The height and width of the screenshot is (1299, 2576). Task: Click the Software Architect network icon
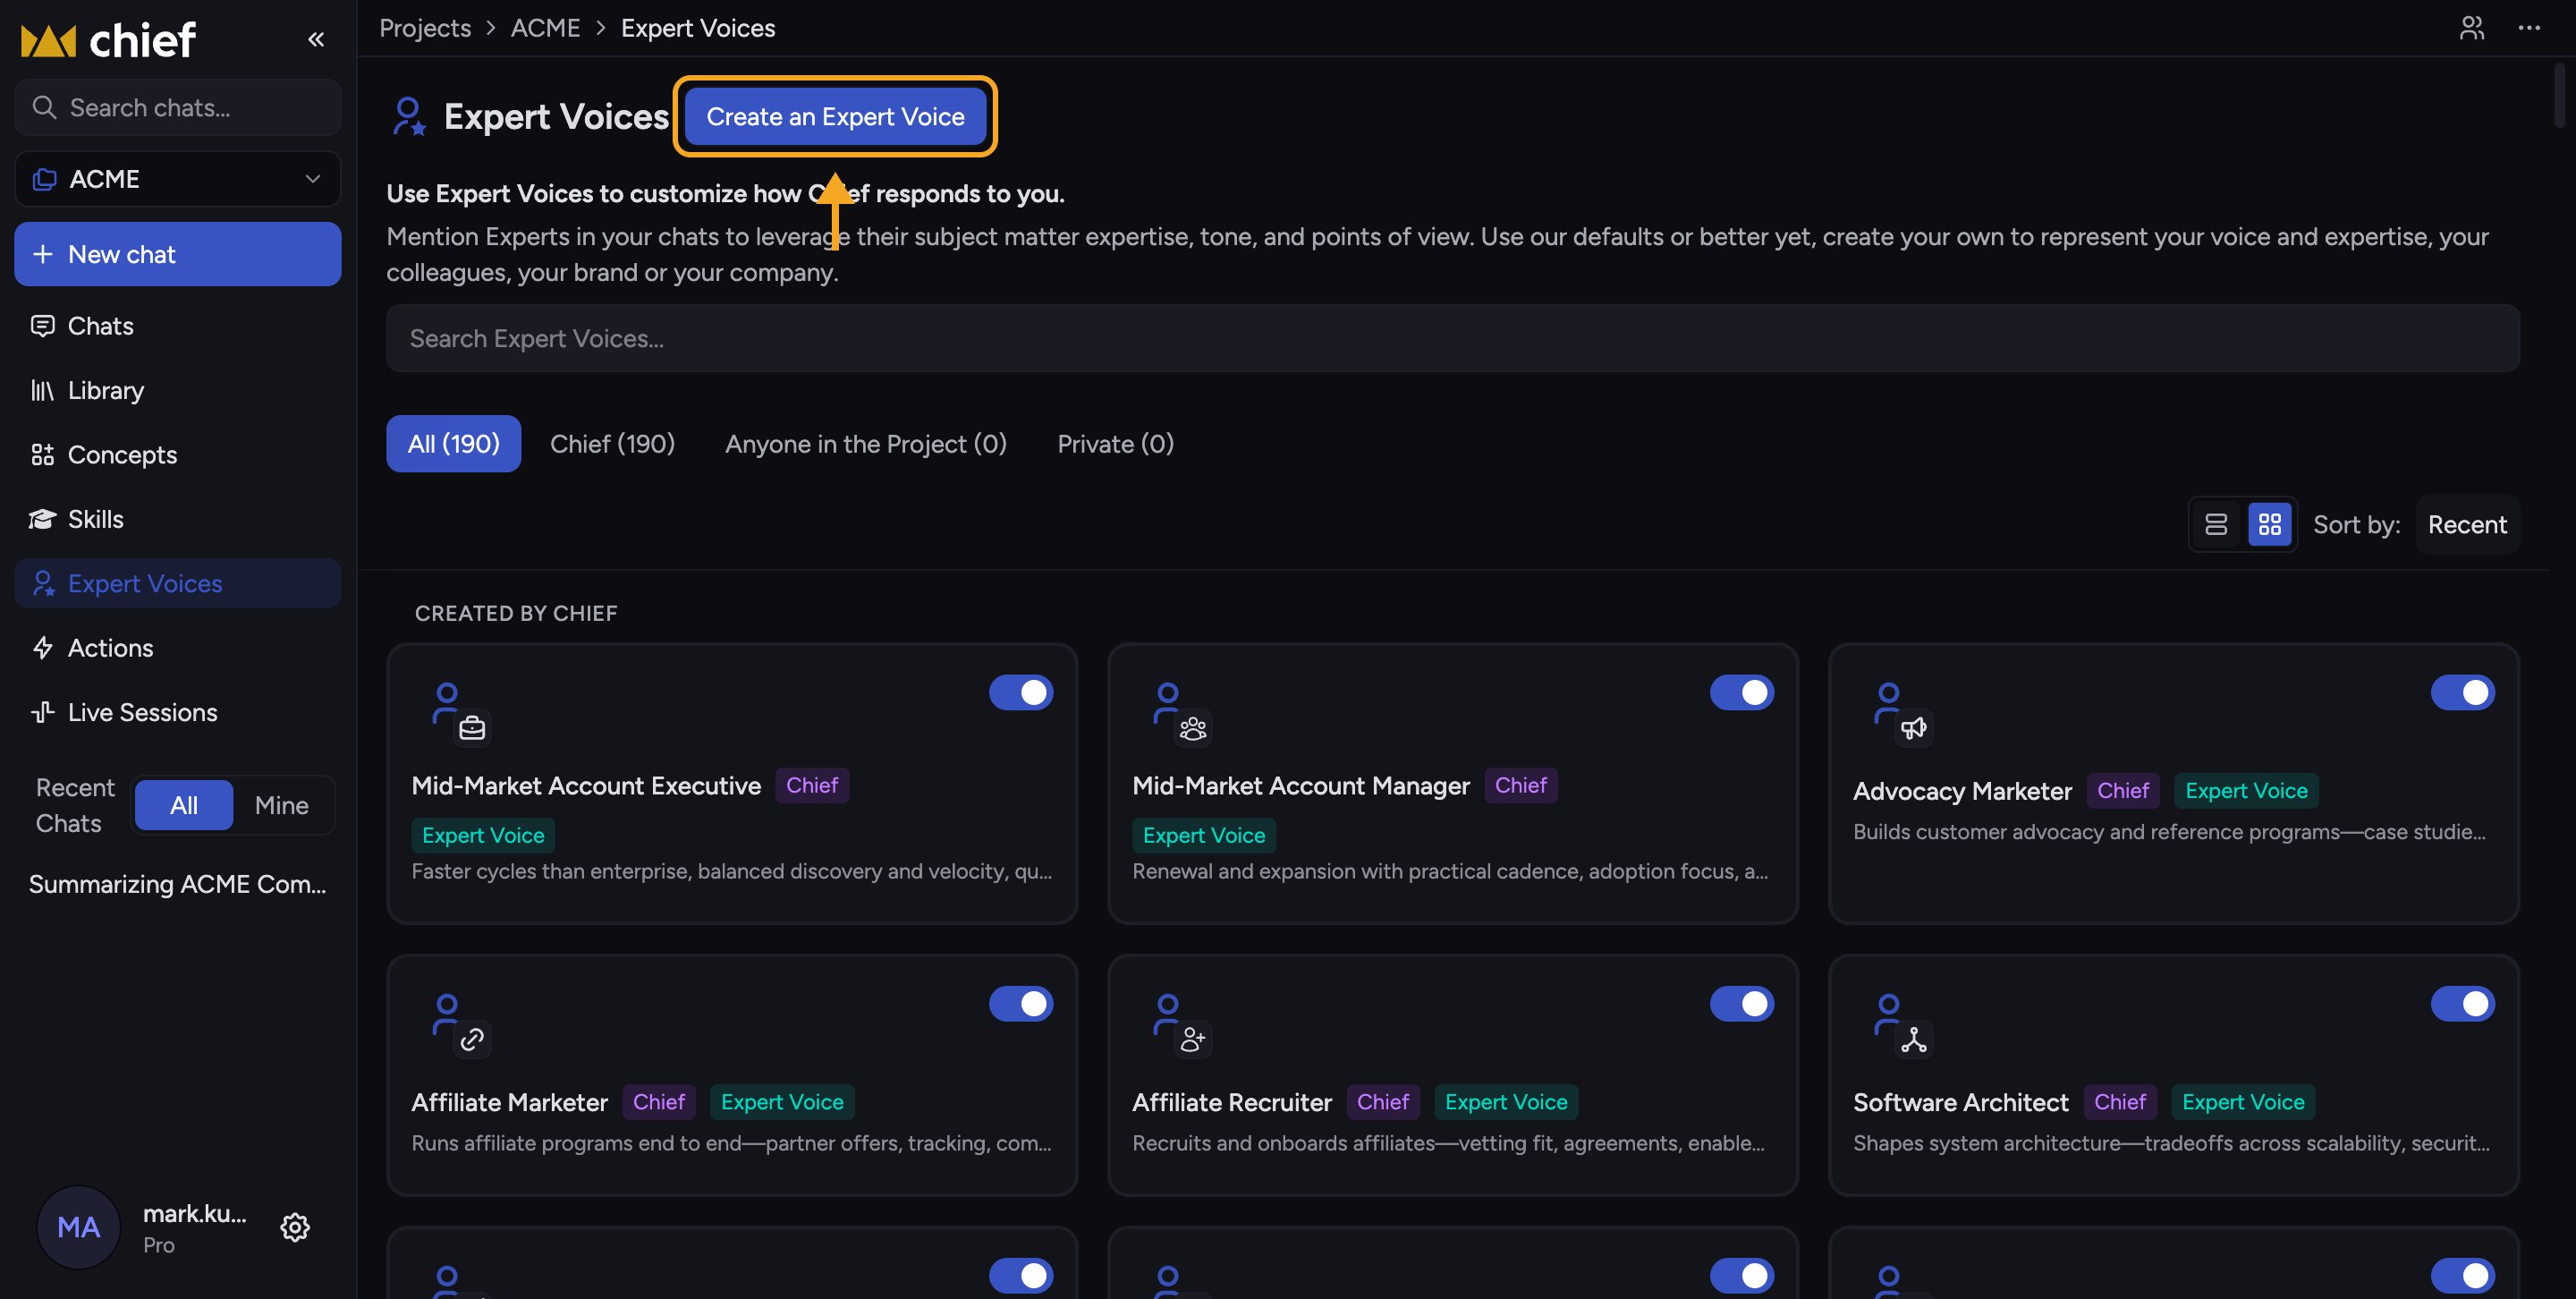1913,1040
